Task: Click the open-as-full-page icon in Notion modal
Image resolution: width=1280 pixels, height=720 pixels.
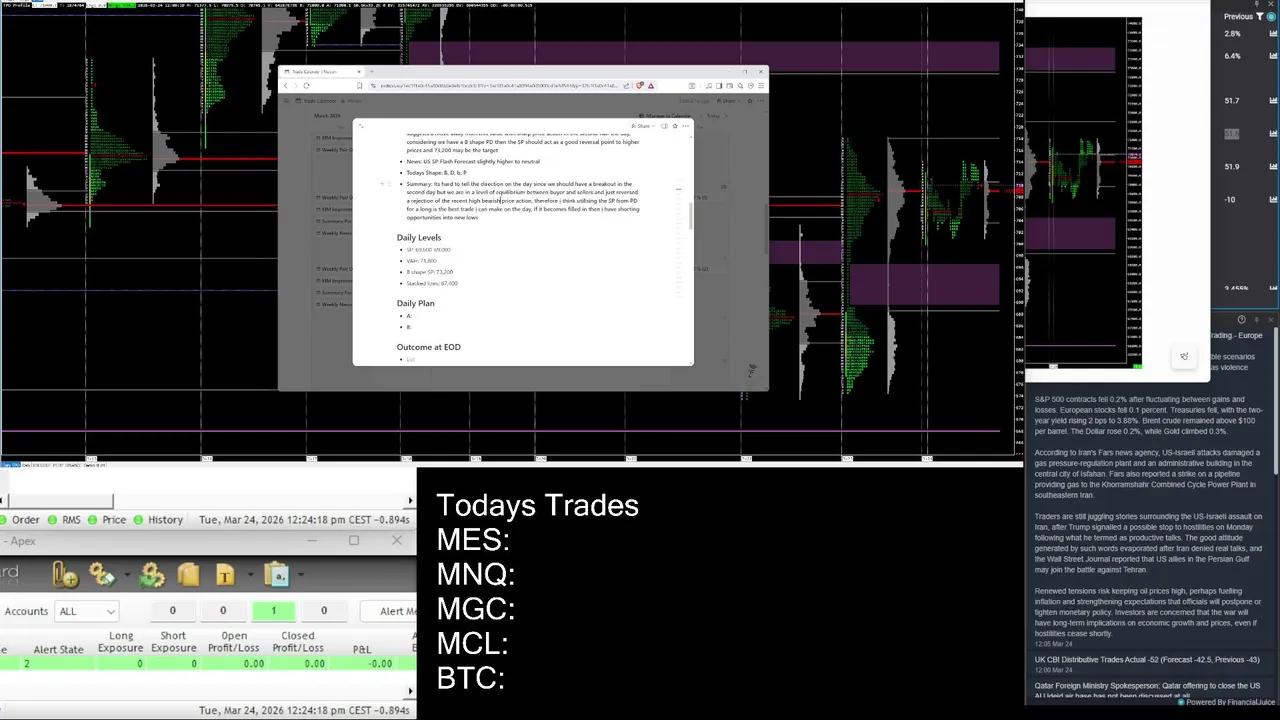Action: point(361,126)
